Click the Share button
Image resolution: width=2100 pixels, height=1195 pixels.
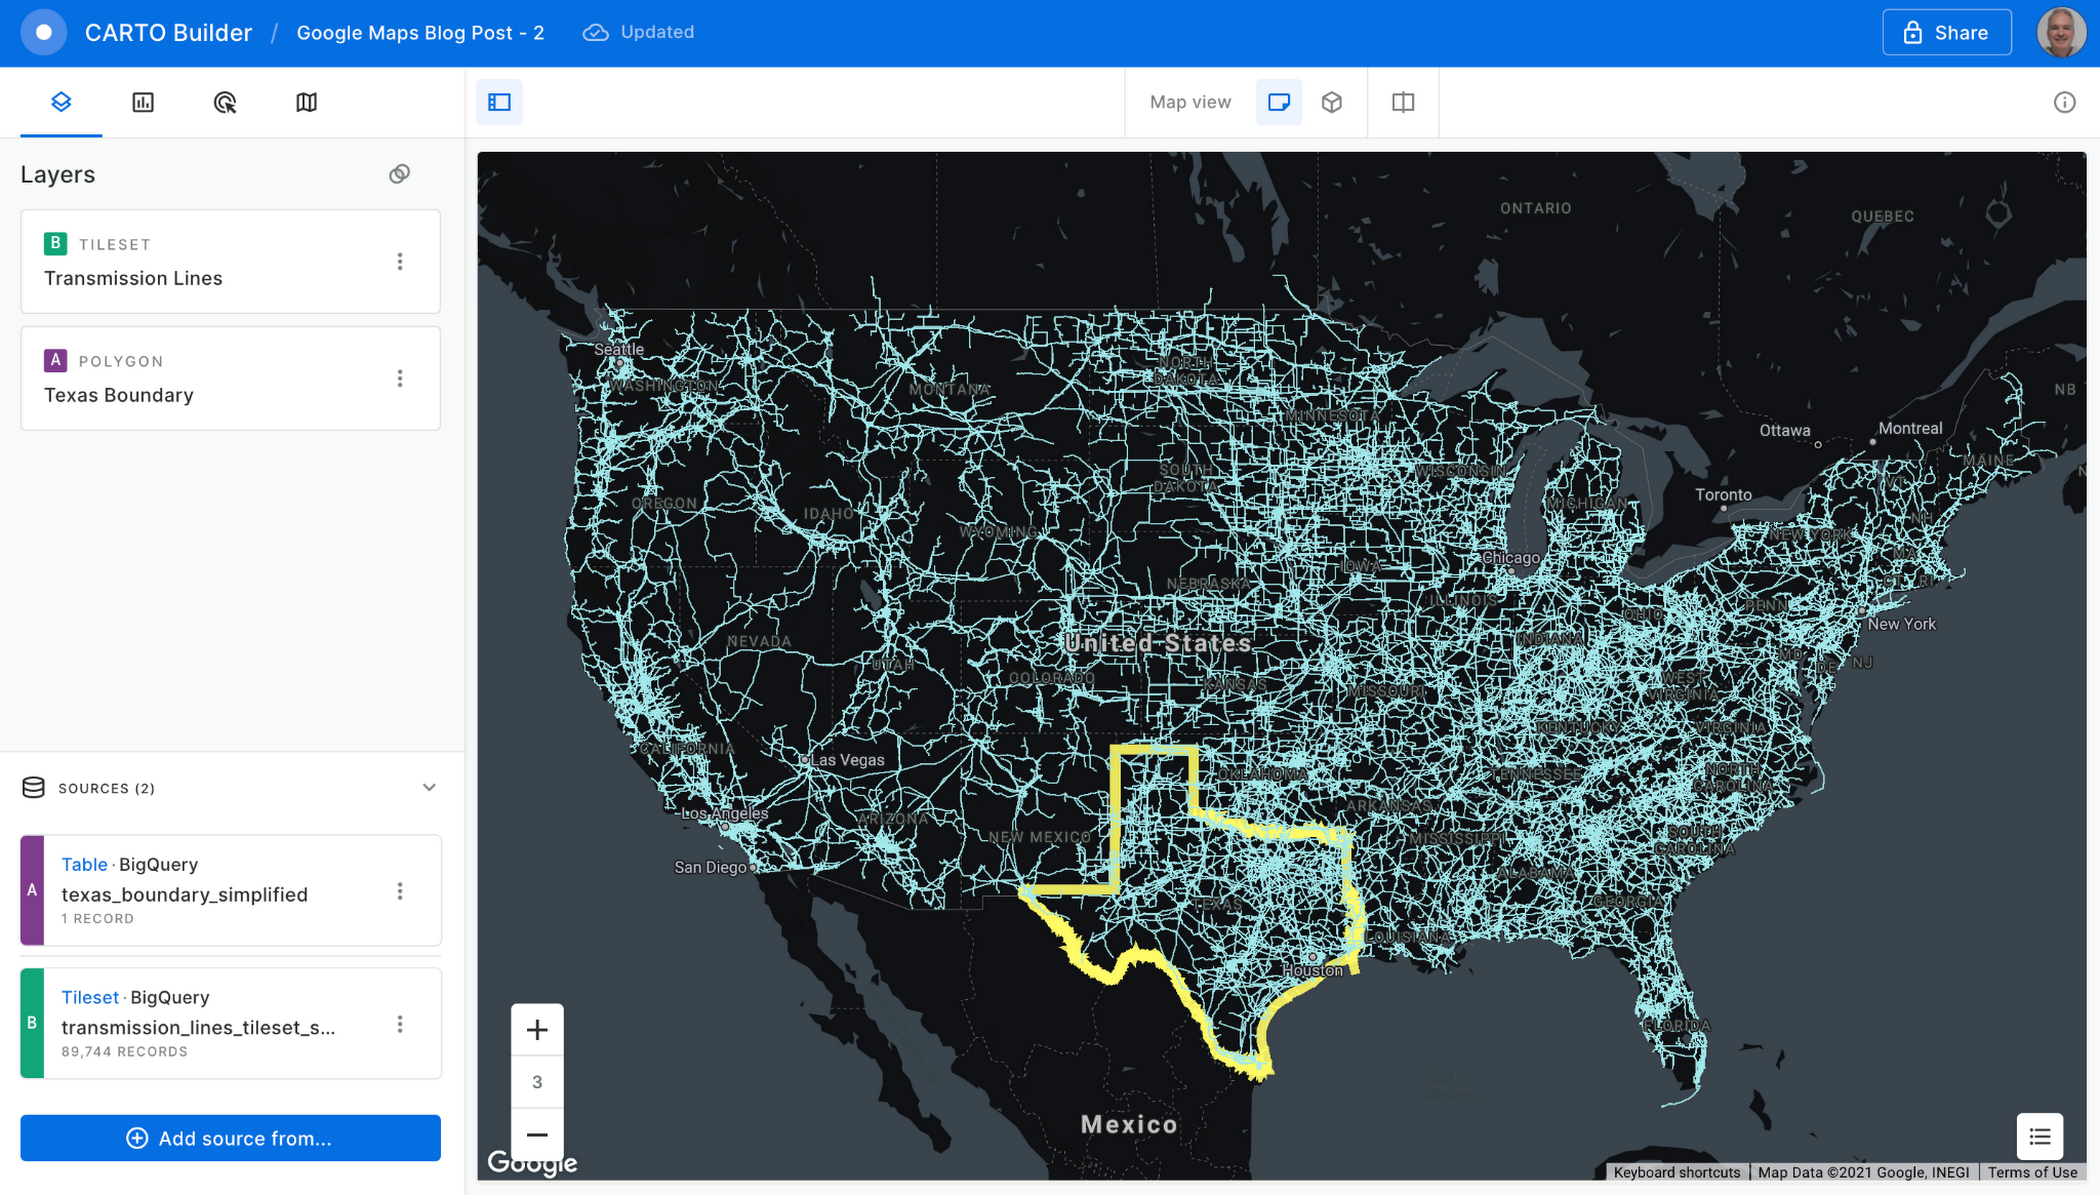[x=1947, y=32]
